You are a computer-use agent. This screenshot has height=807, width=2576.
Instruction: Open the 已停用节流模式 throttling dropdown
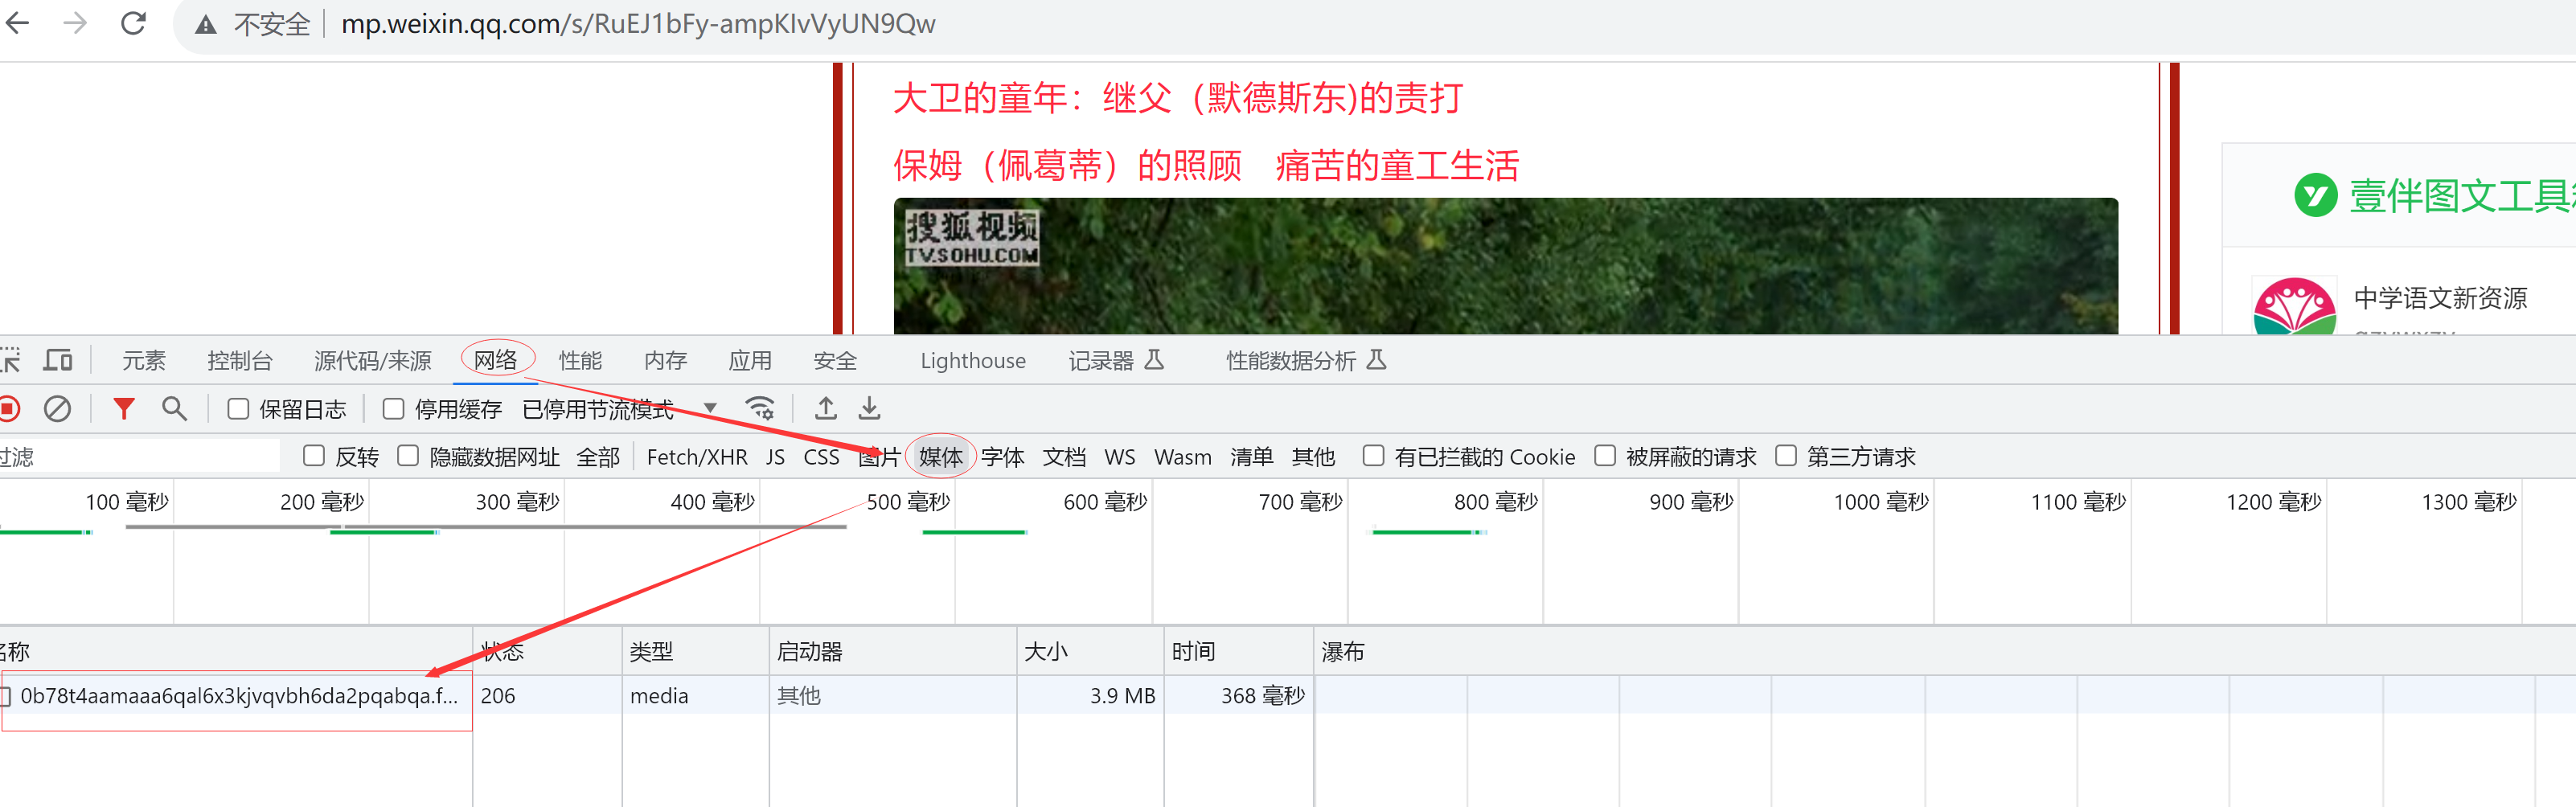(620, 409)
